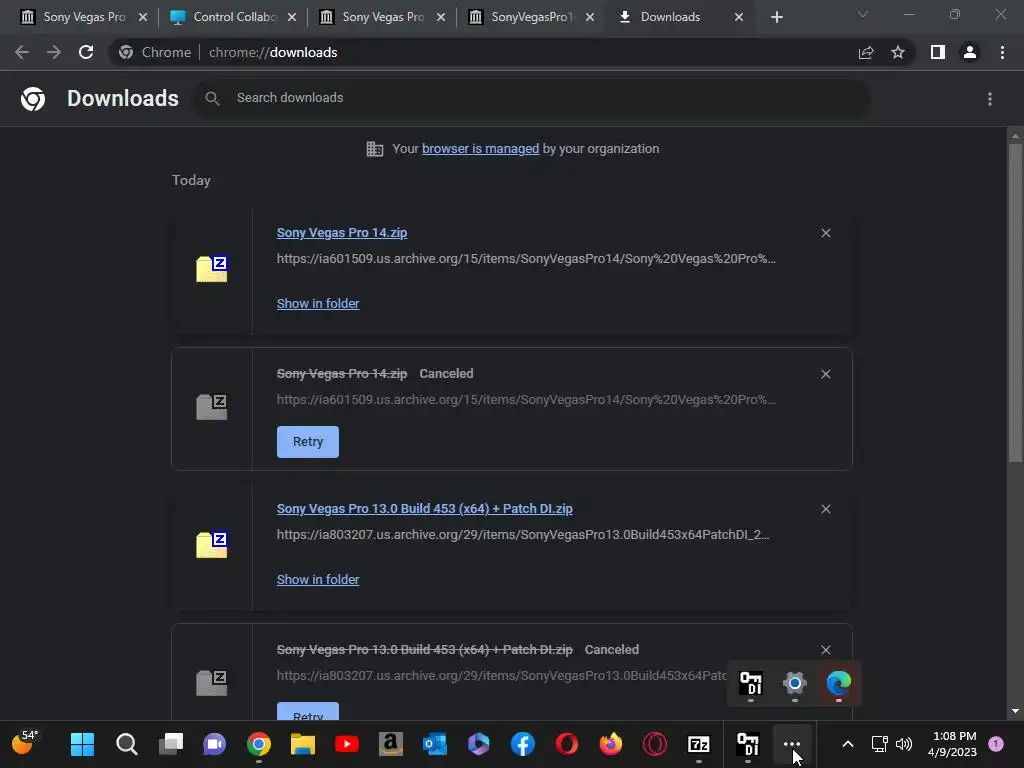1024x768 pixels.
Task: Open Chrome from the taskbar
Action: click(259, 744)
